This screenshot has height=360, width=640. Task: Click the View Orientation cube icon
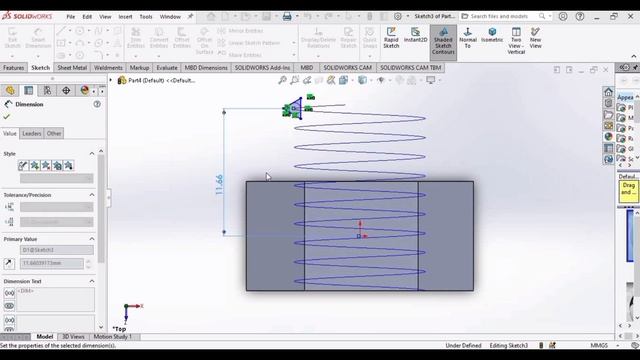[343, 80]
